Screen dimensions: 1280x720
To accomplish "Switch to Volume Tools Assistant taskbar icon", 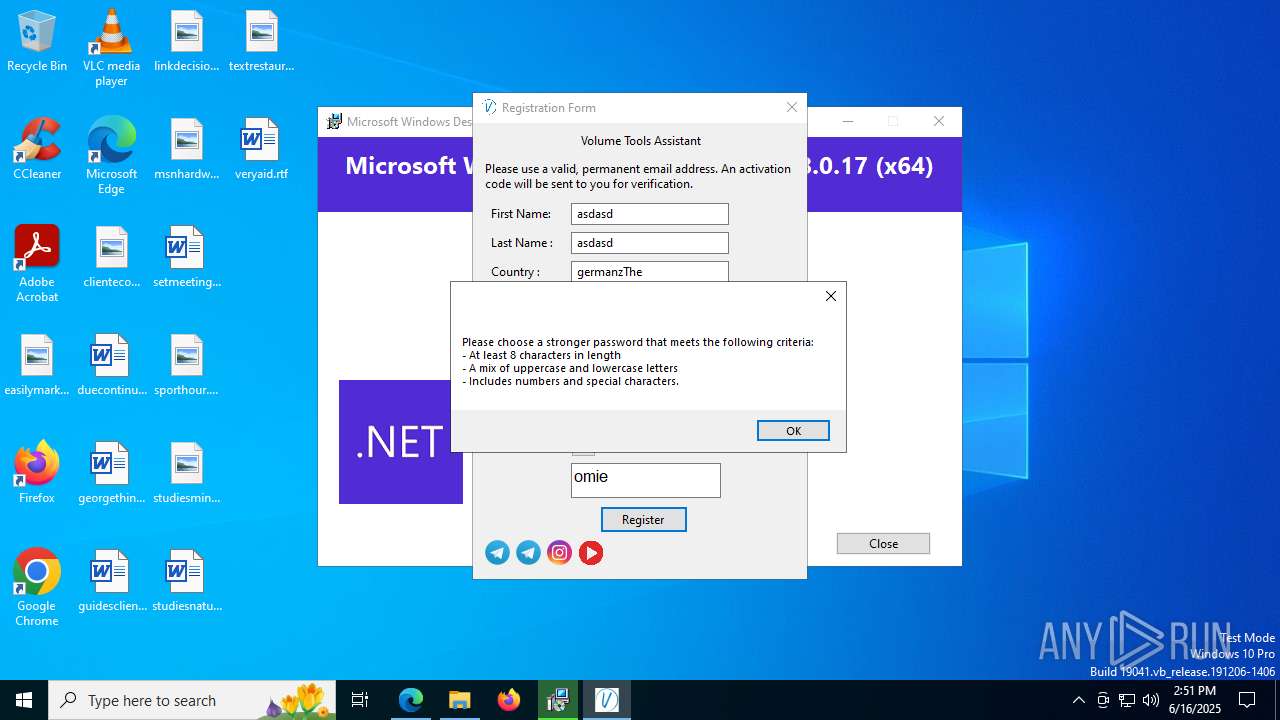I will [607, 700].
